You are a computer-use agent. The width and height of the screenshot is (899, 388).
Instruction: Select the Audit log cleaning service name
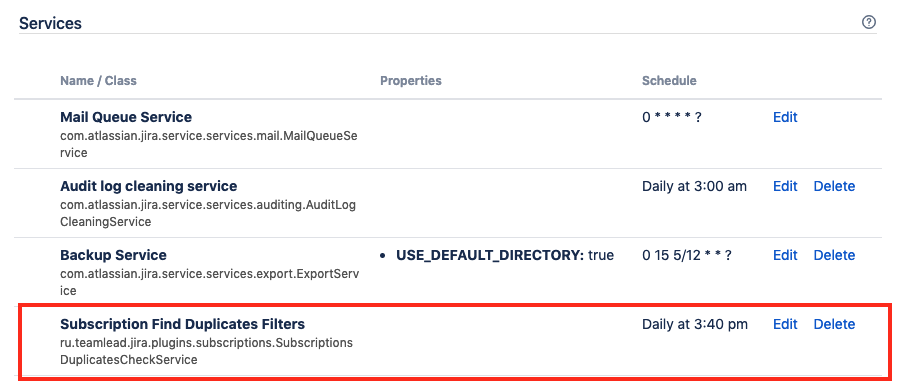coord(148,186)
